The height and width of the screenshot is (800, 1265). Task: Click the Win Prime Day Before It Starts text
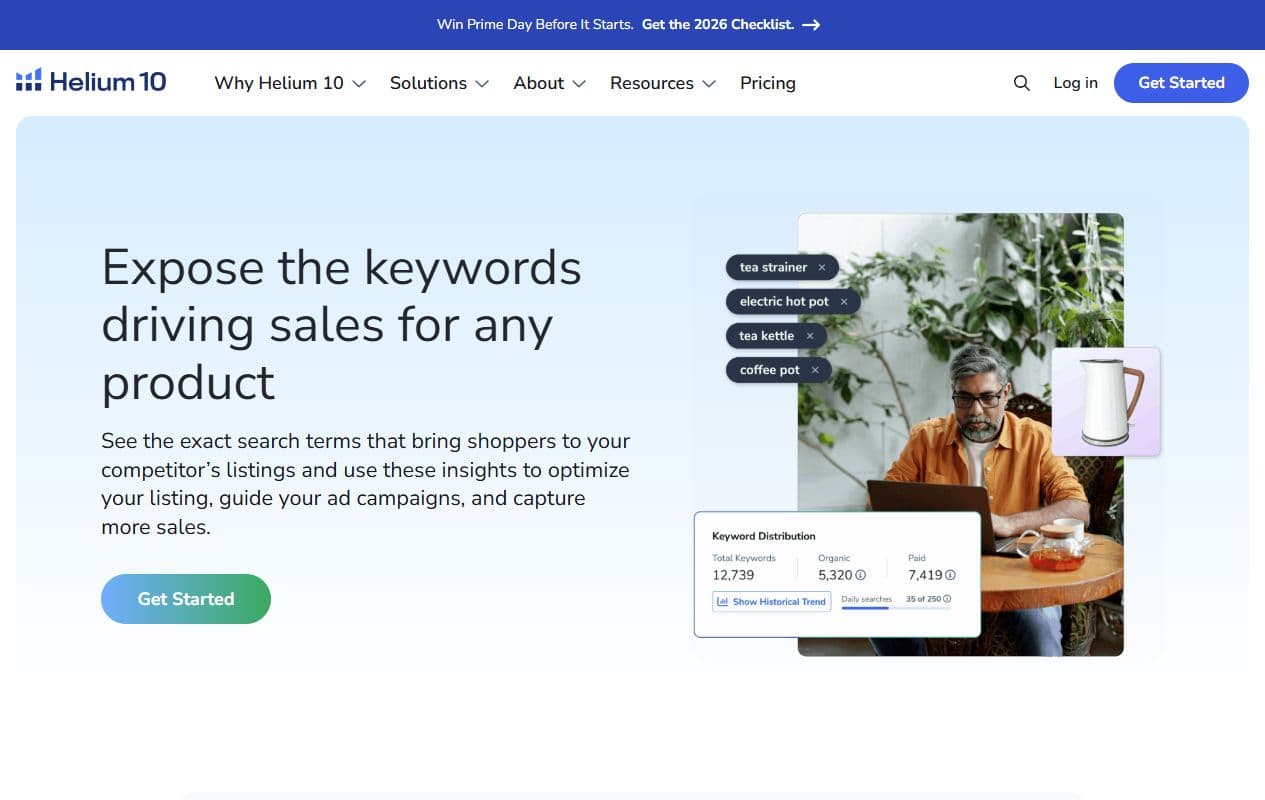point(535,25)
